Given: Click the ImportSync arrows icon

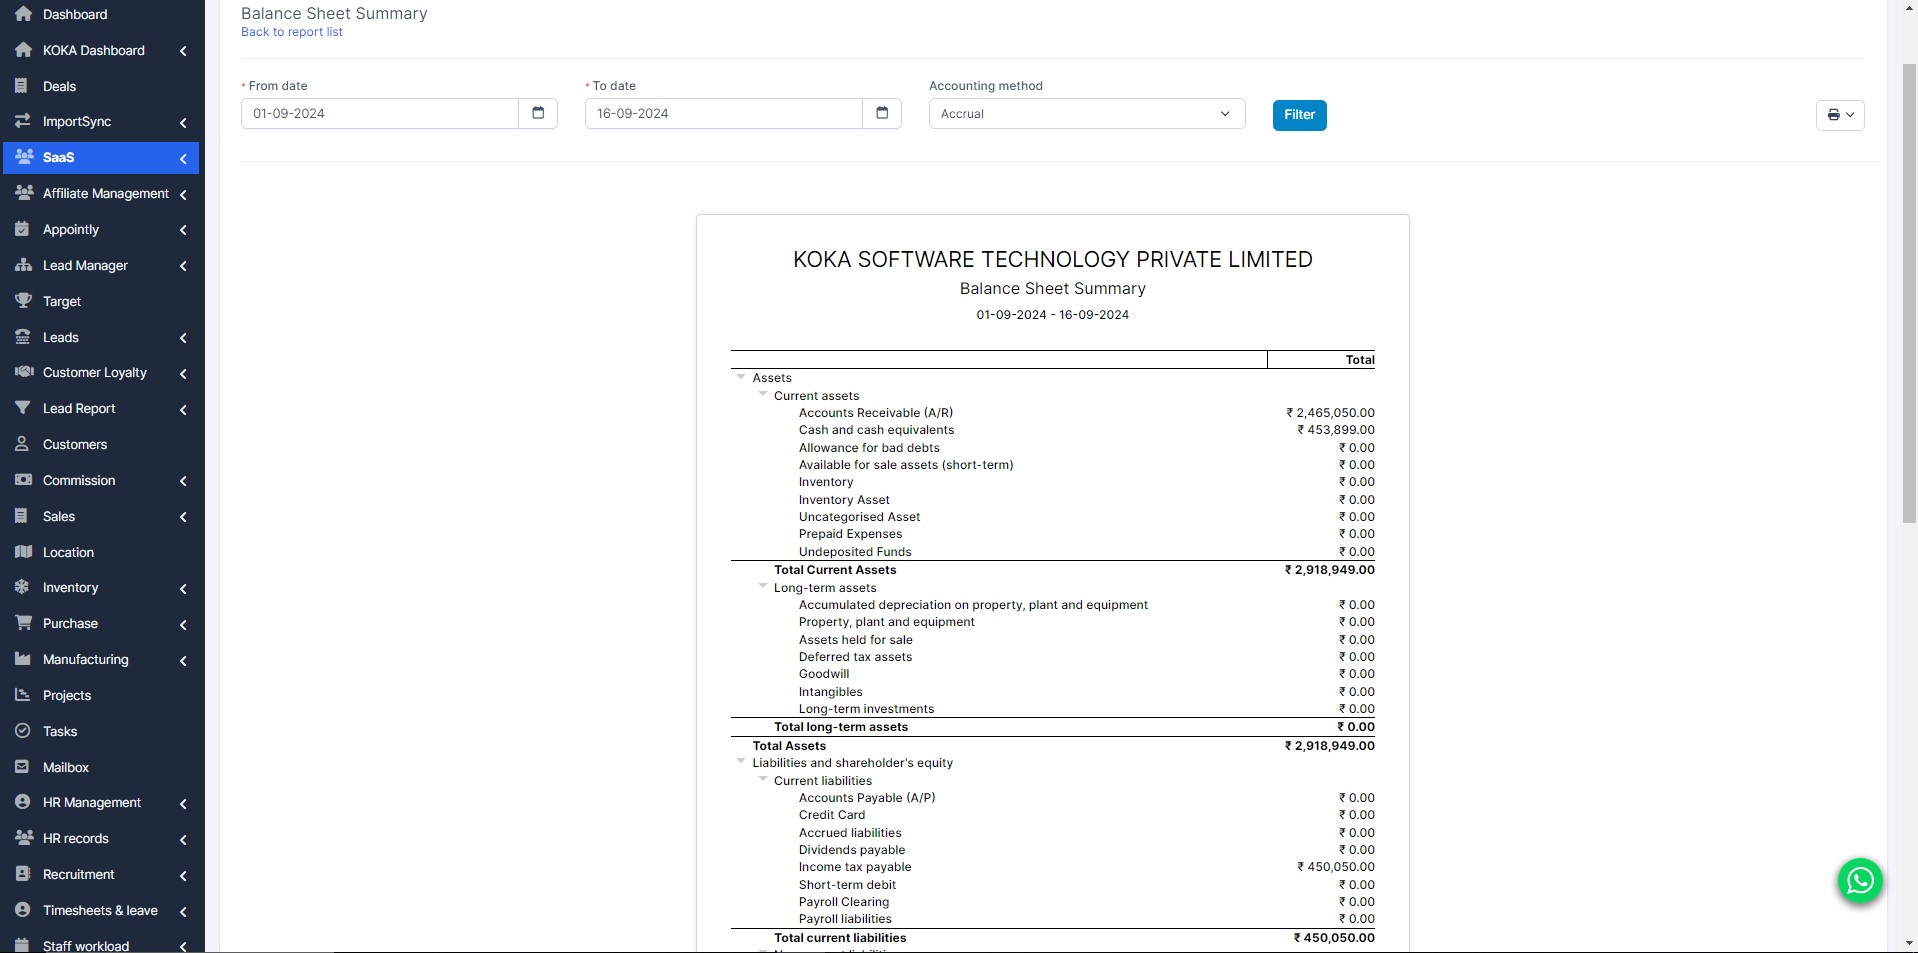Looking at the screenshot, I should 23,121.
